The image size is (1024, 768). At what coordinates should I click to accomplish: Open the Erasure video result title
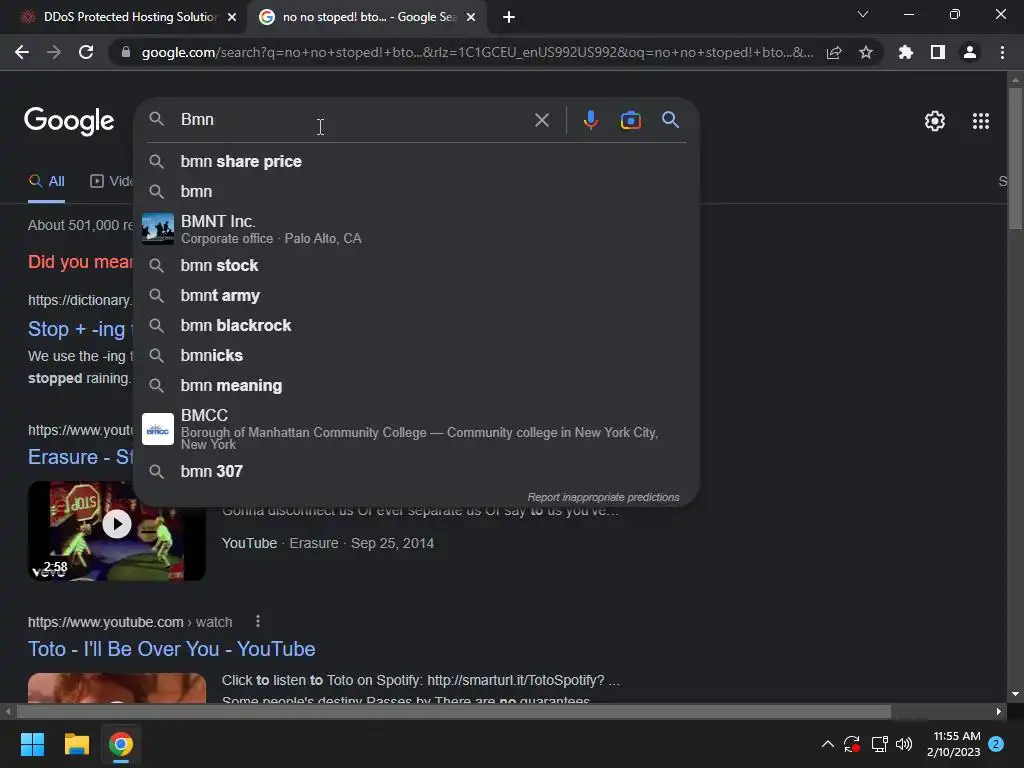coord(80,456)
